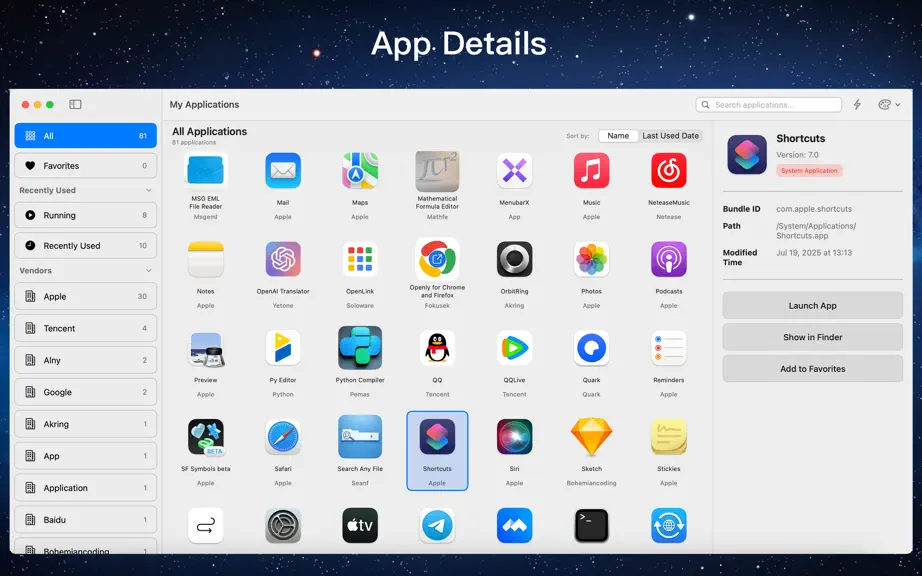Select the MenubarX app icon
Viewport: 922px width, 576px height.
pos(515,170)
